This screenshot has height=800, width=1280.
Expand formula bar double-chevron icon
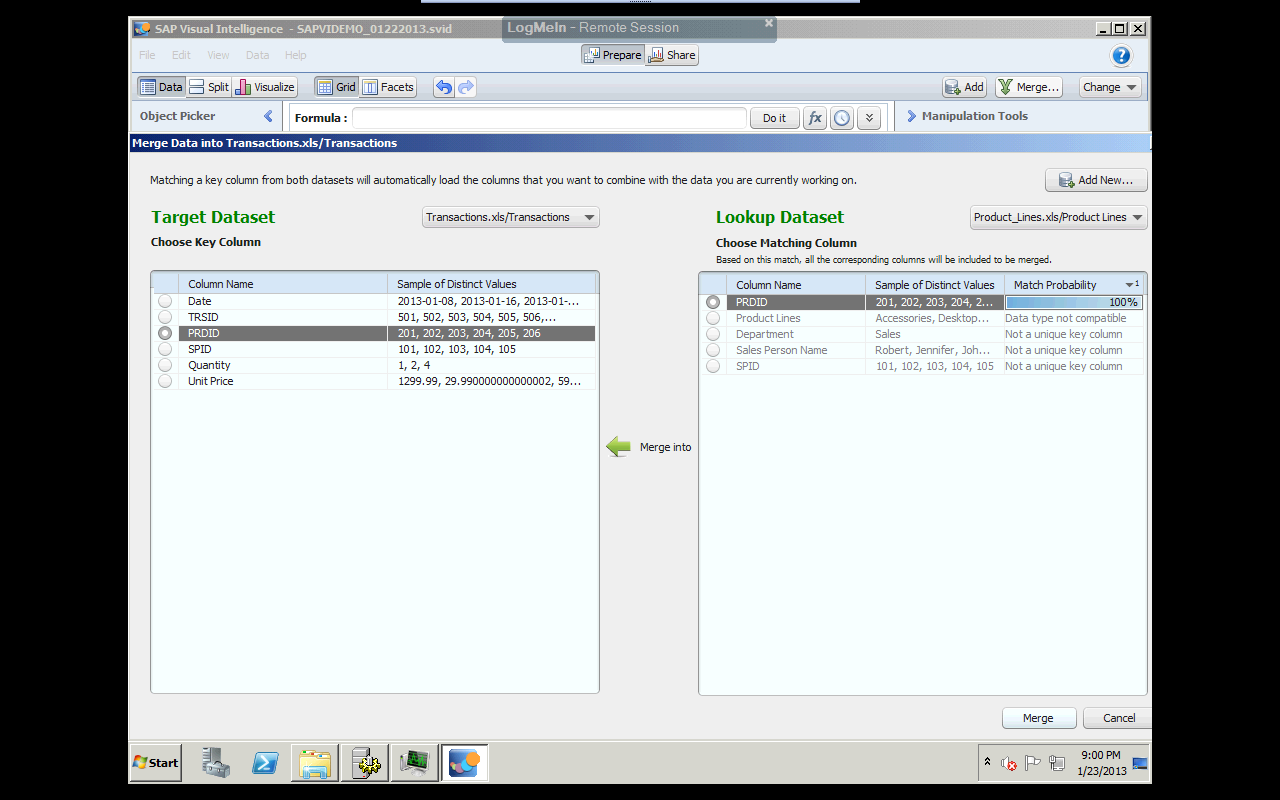tap(869, 118)
